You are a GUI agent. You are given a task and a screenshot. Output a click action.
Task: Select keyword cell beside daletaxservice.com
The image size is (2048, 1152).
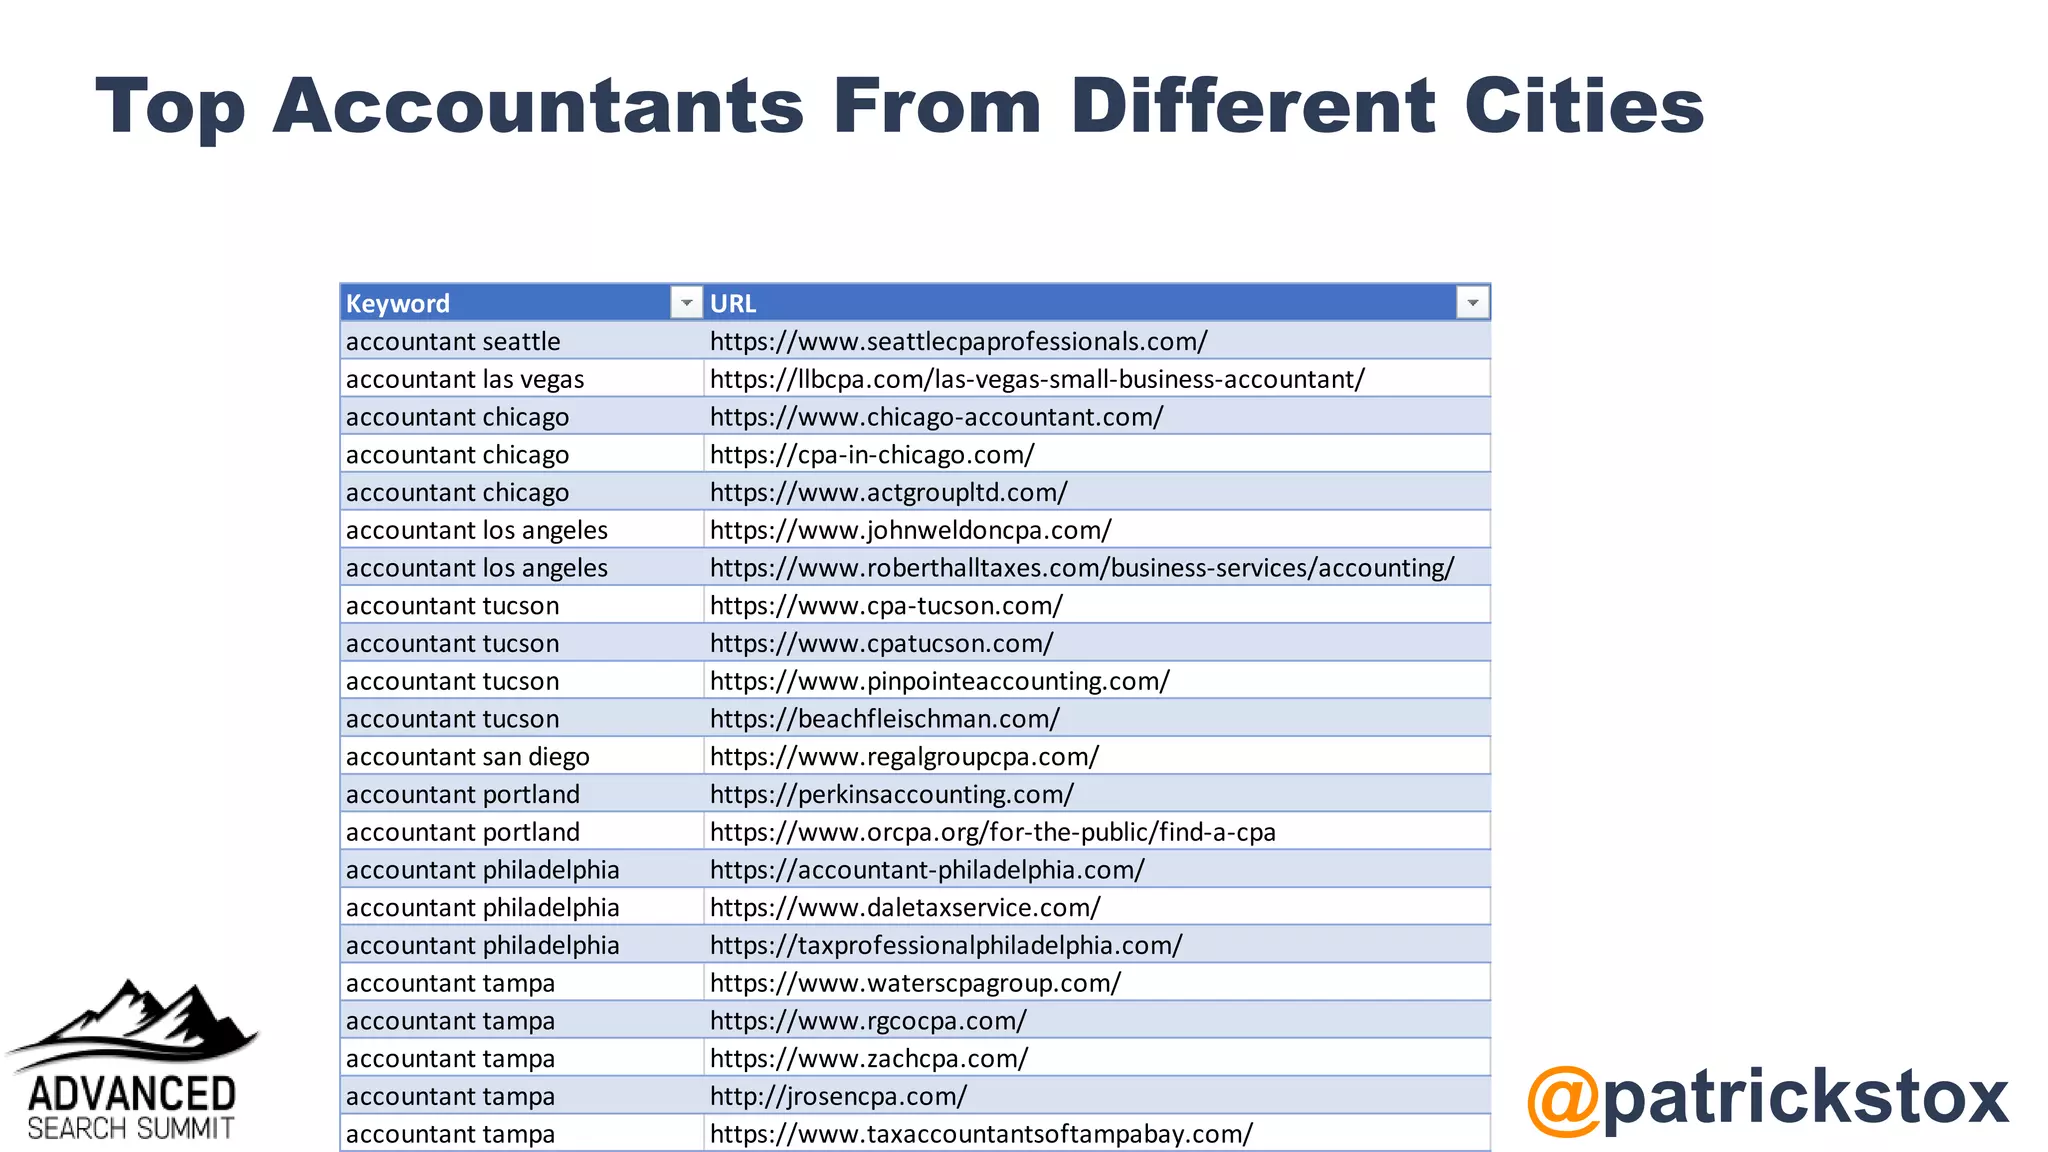[x=522, y=907]
